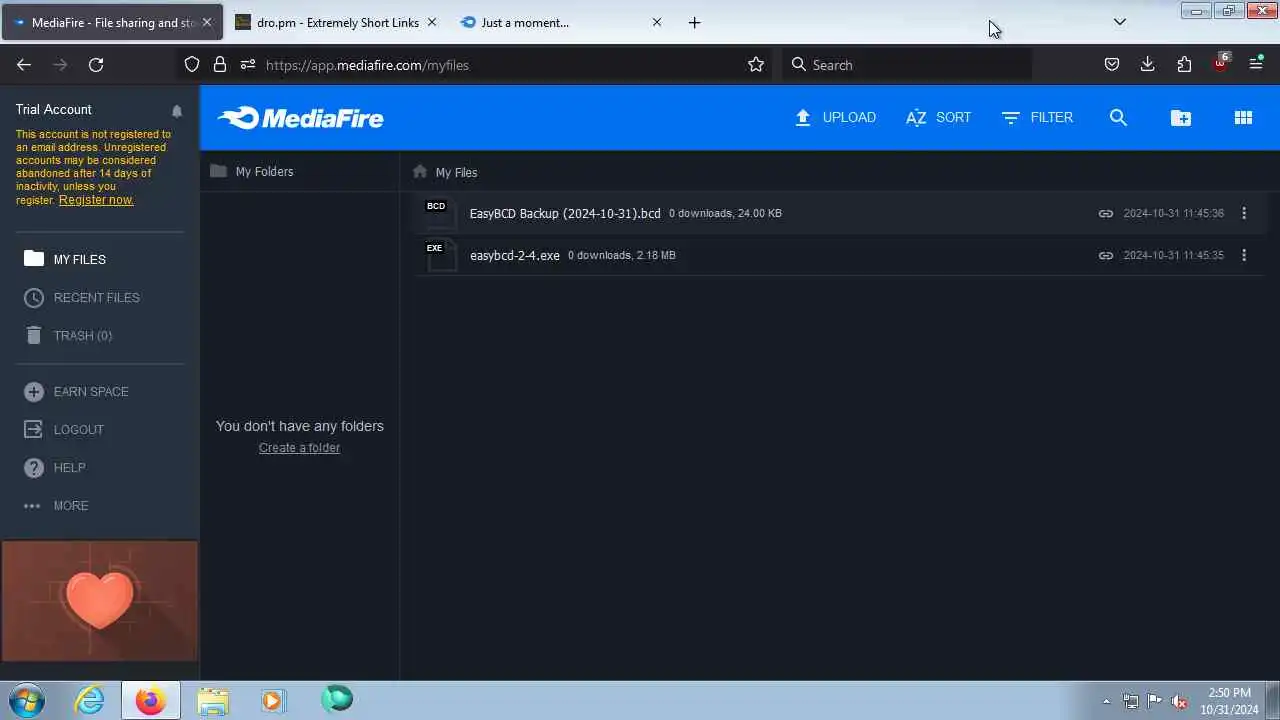Open the Downloads panel
Screen dimensions: 1280x720
1148,64
